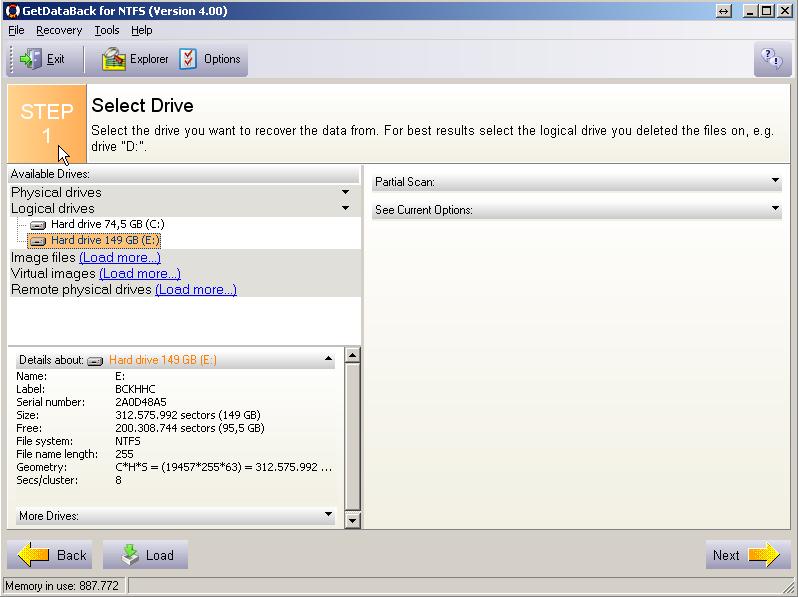The width and height of the screenshot is (798, 597).
Task: Click the Geometry C*H*S value
Action: click(x=224, y=467)
